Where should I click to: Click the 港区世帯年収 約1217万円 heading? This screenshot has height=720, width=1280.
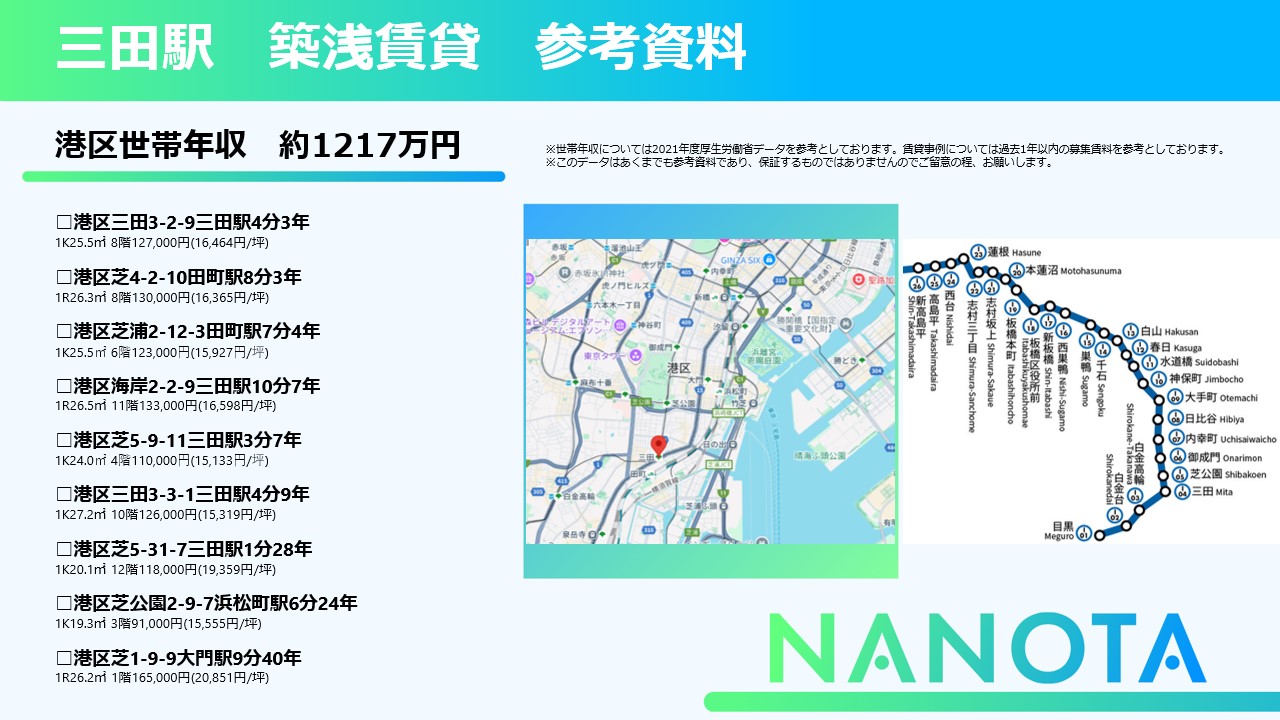coord(258,146)
